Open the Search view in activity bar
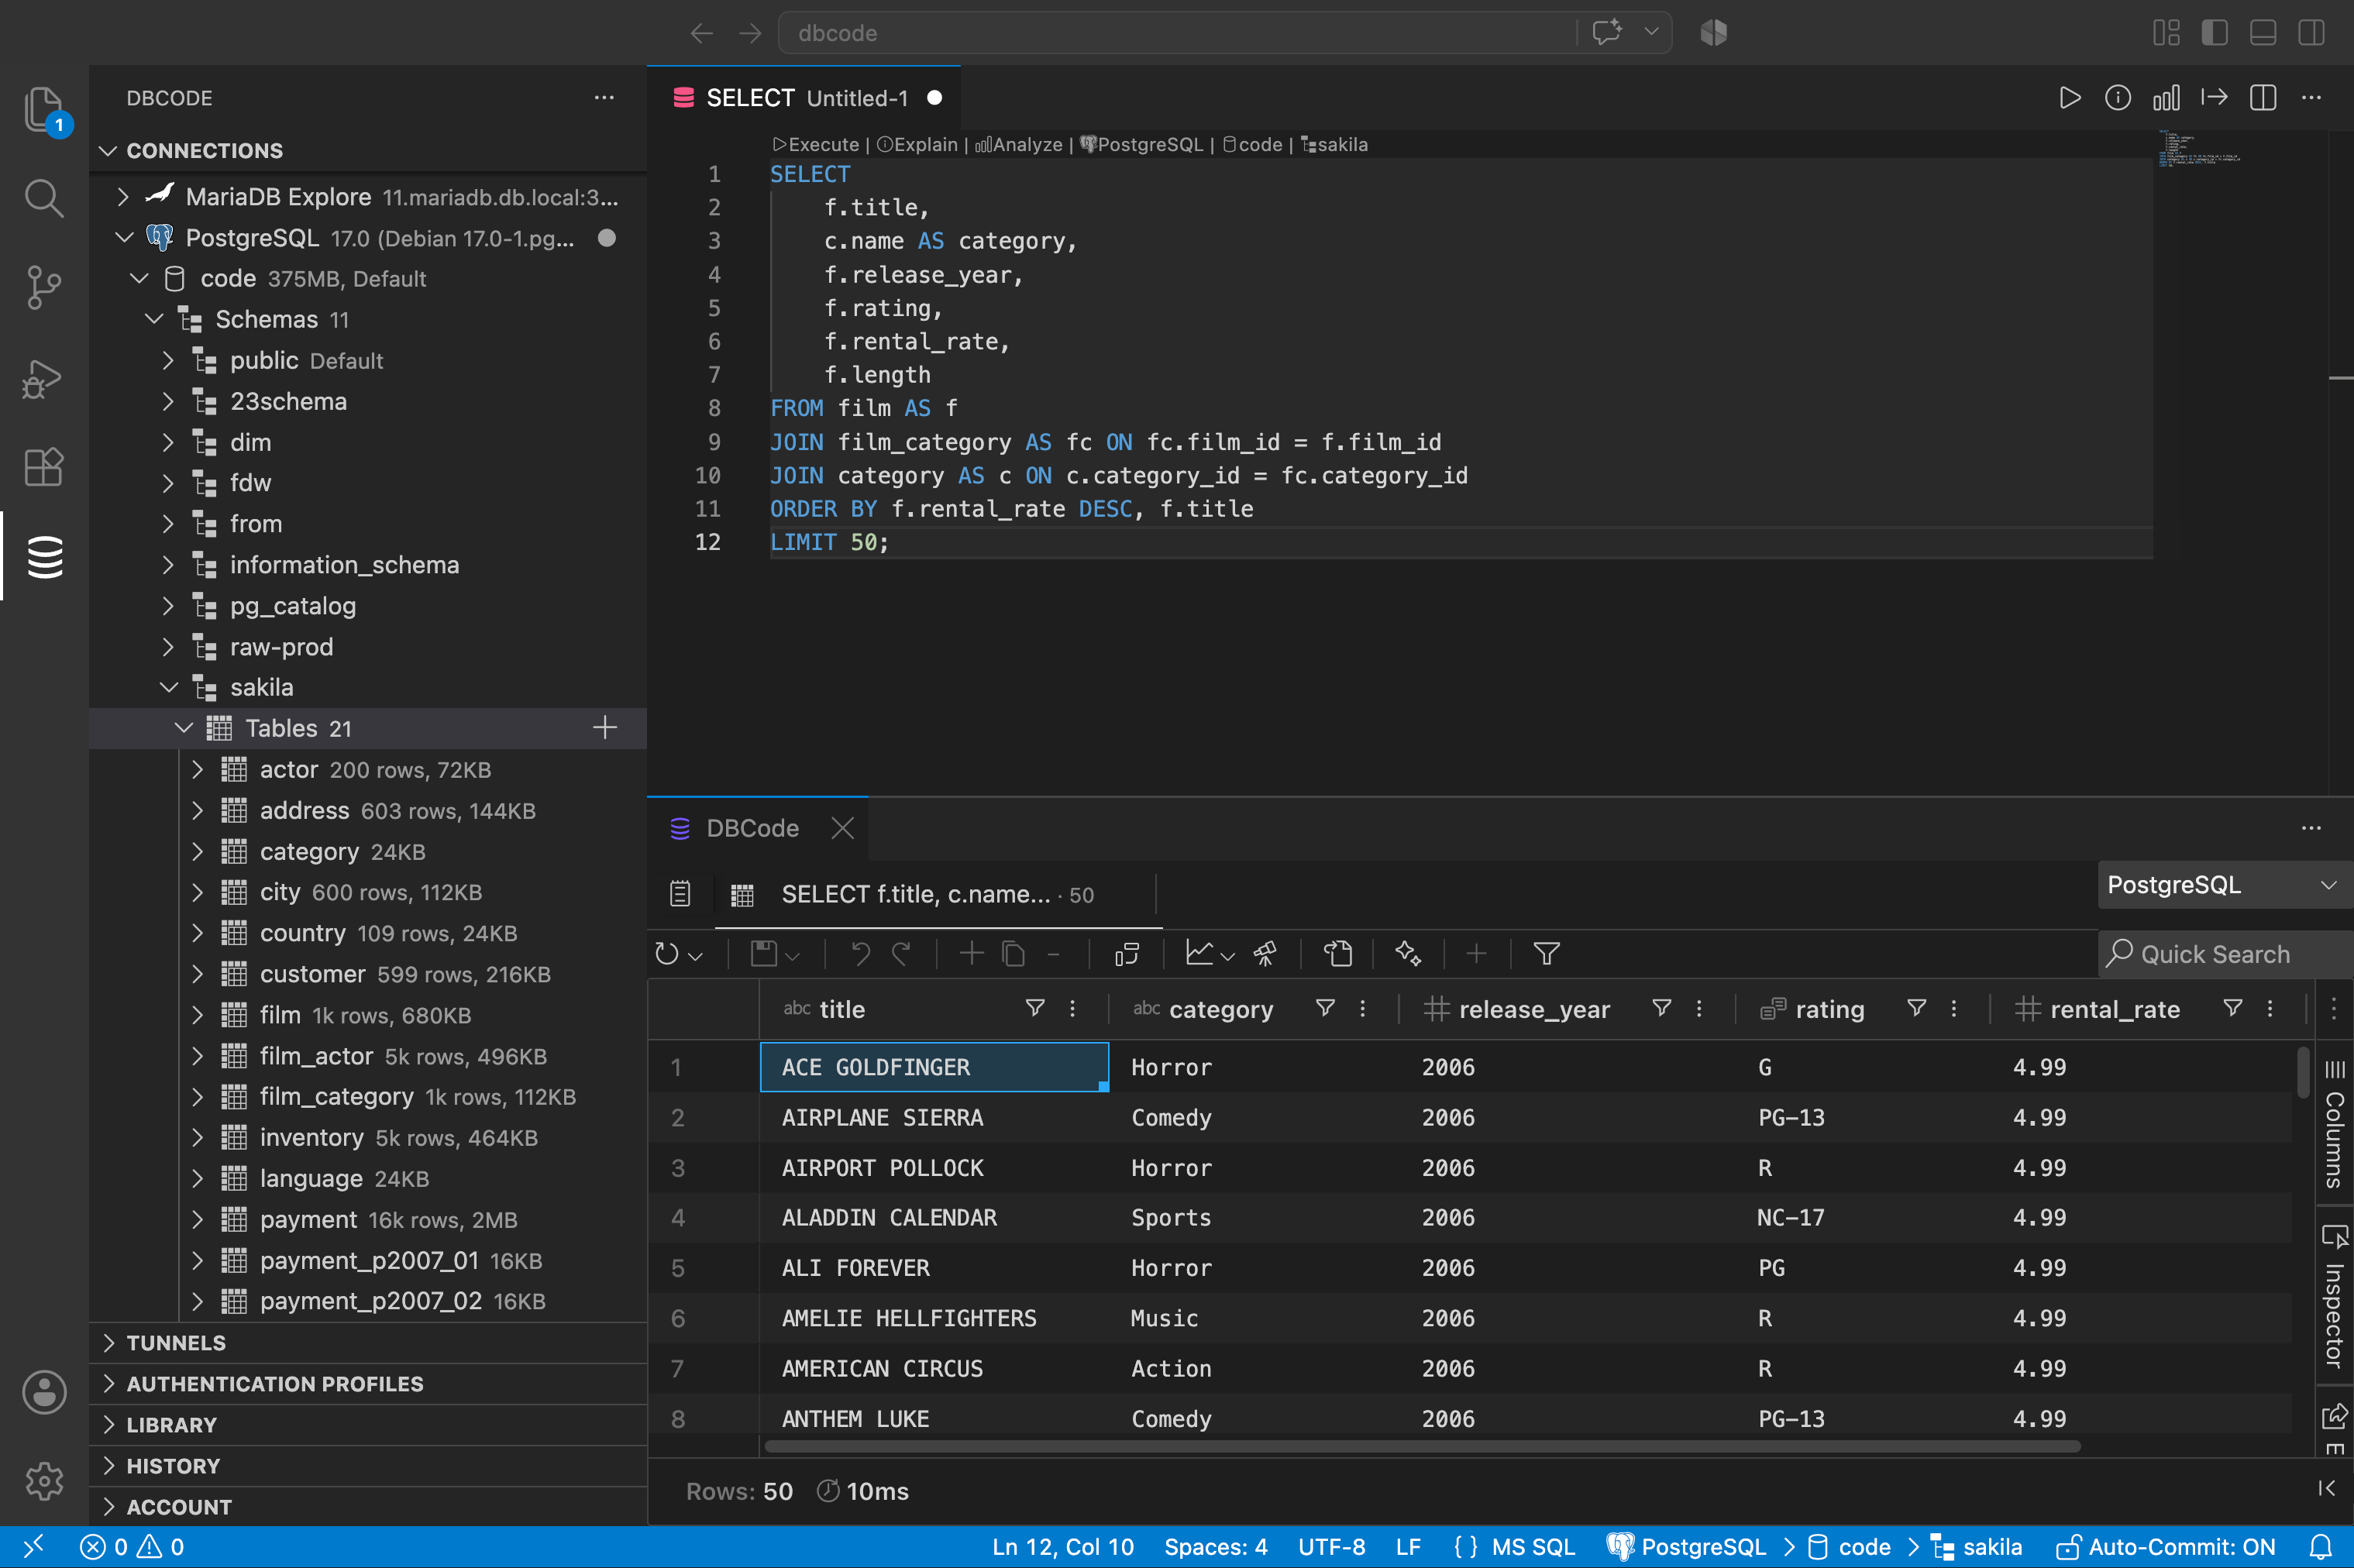2354x1568 pixels. click(x=44, y=198)
